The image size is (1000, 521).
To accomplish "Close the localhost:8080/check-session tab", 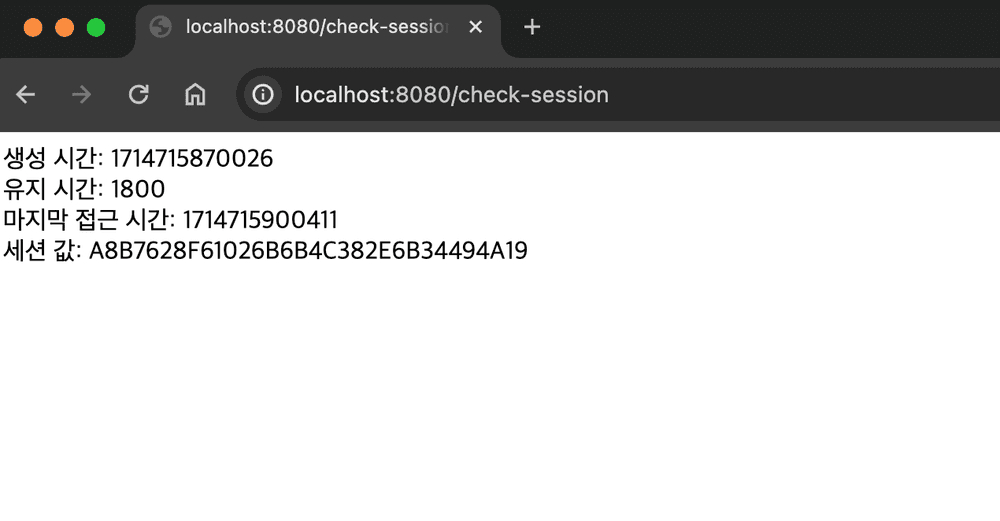I will coord(475,27).
